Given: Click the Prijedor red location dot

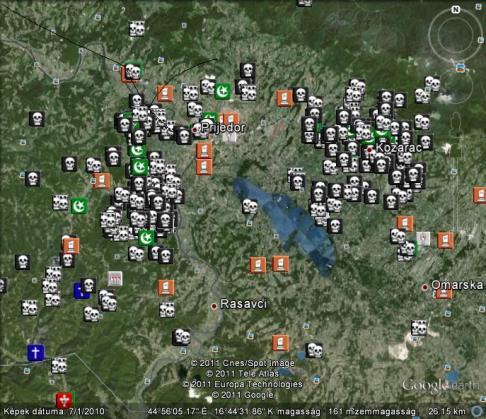Looking at the screenshot, I should [x=195, y=129].
